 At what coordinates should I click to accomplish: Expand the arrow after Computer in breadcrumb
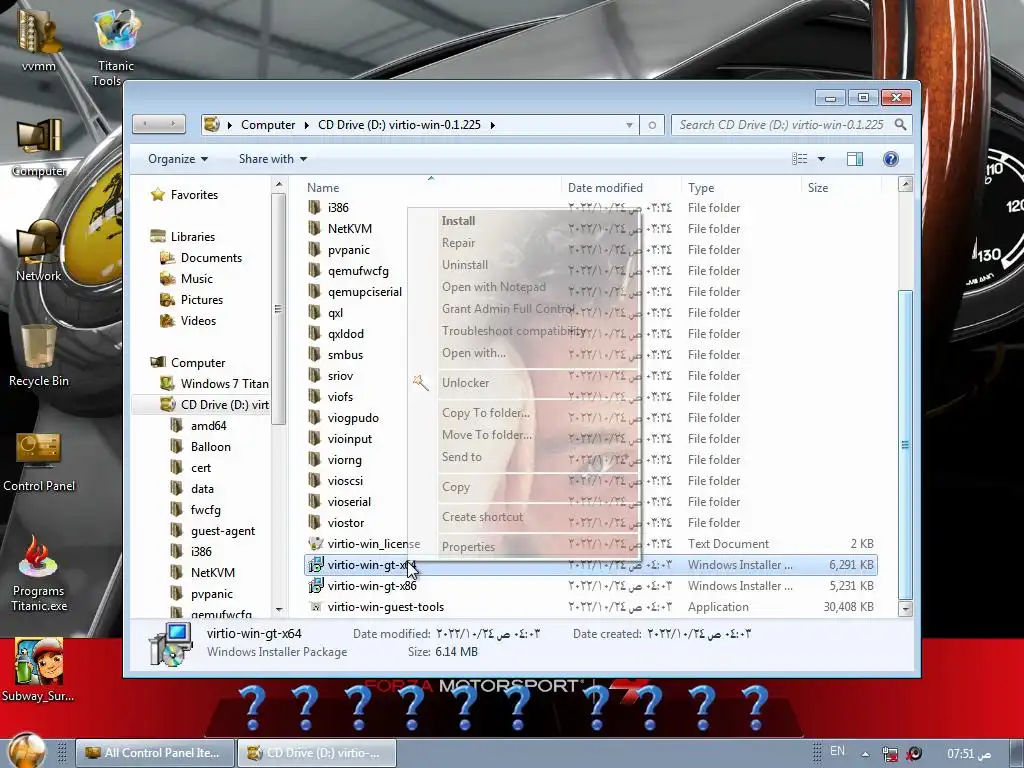tap(306, 125)
